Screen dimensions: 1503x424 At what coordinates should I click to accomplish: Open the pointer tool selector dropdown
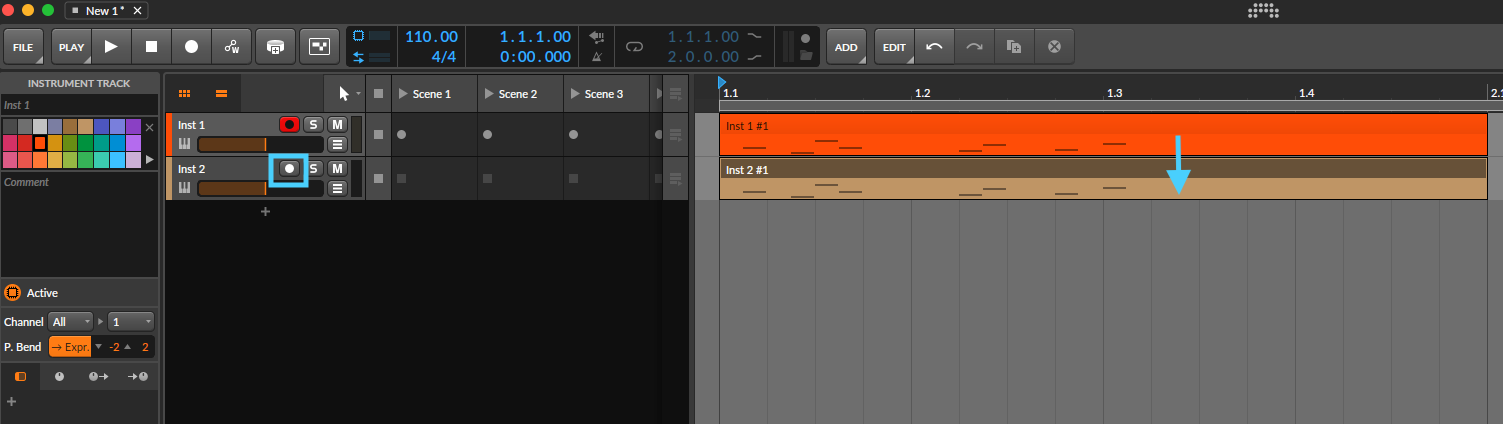[x=345, y=94]
